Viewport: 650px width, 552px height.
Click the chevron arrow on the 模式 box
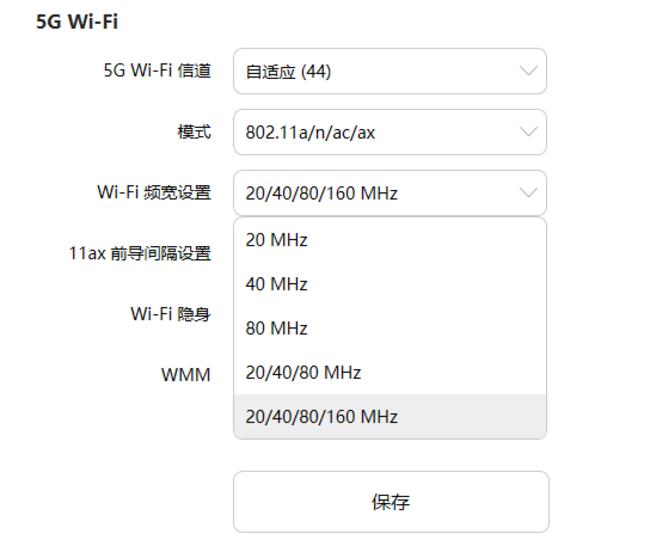pos(528,132)
